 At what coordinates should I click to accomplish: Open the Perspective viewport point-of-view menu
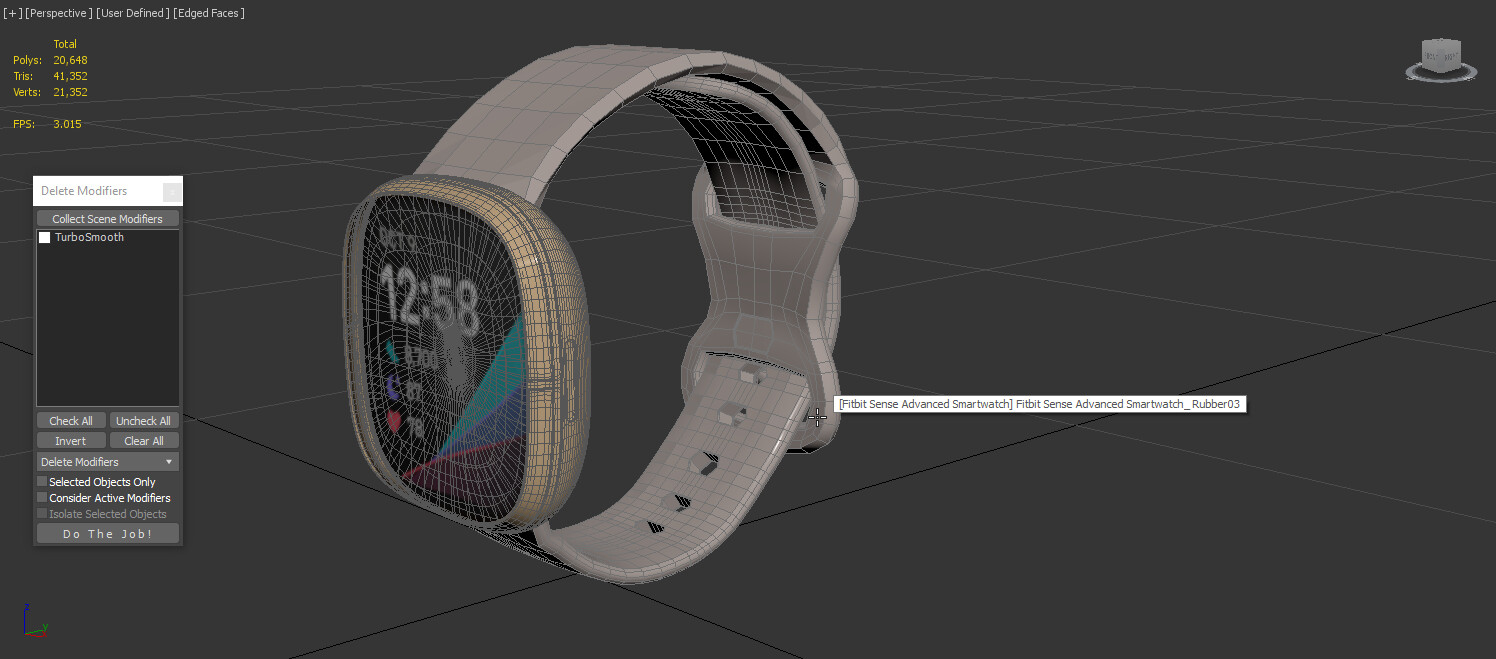60,12
